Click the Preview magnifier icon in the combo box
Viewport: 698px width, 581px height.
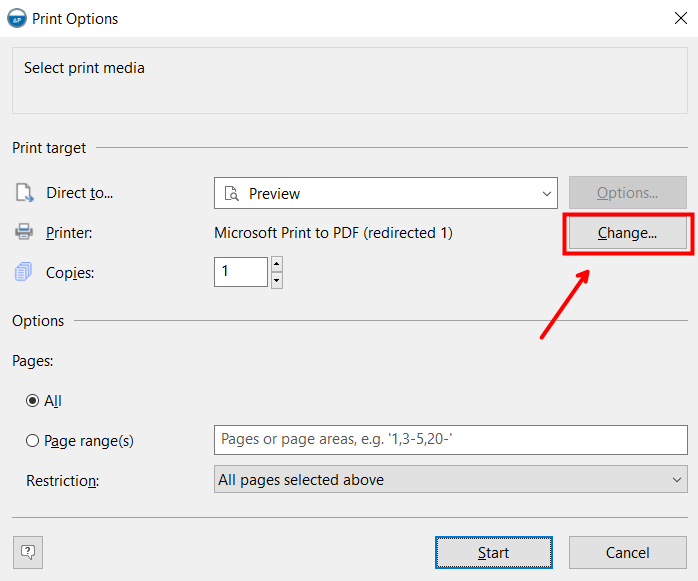(x=232, y=194)
